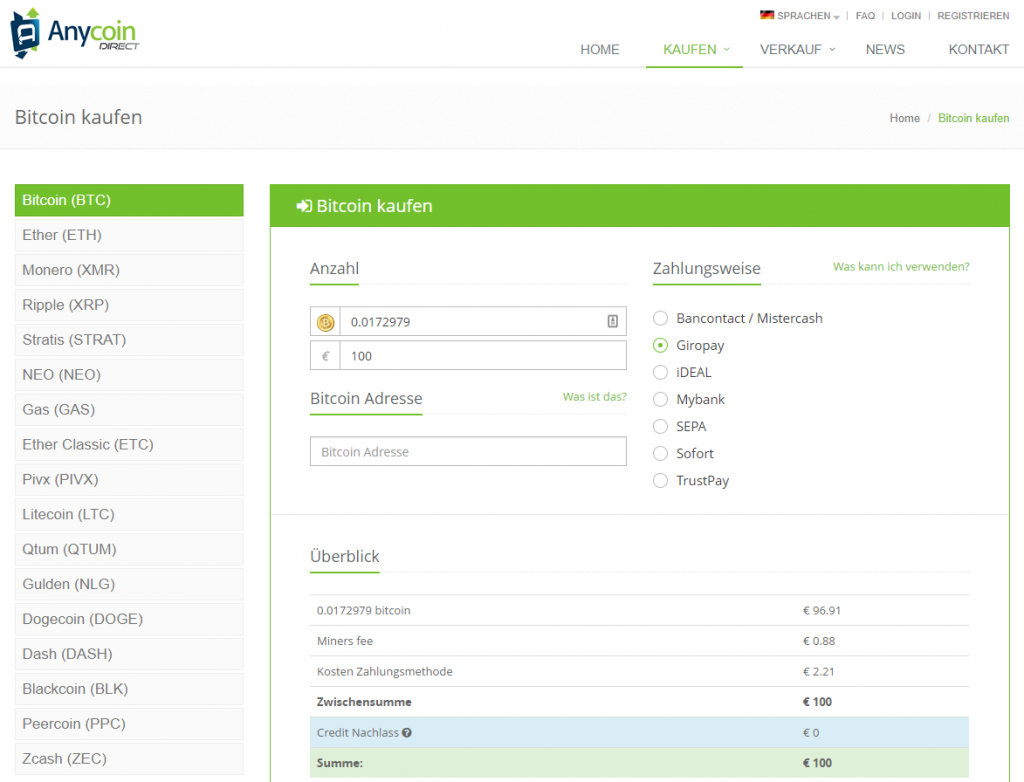Select the Giropay radio button
Viewport: 1024px width, 782px height.
(660, 345)
